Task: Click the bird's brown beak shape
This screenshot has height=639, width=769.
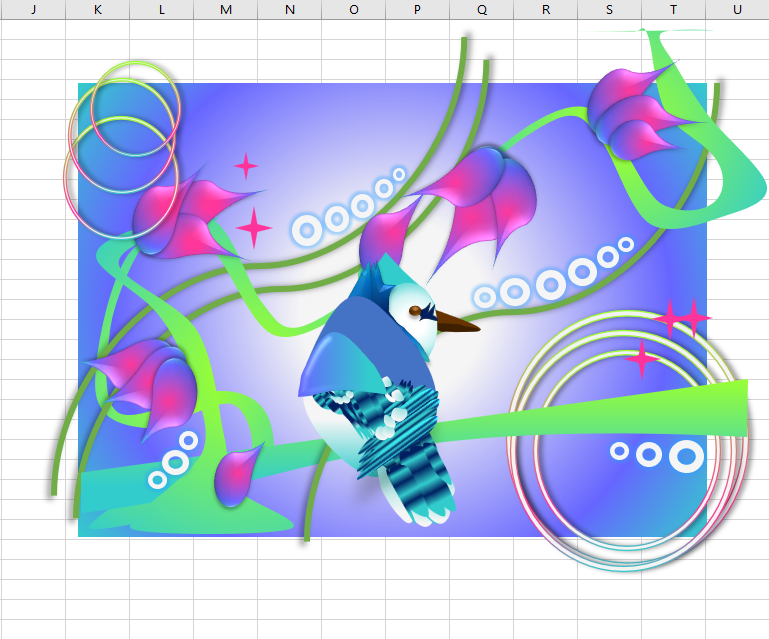Action: 457,322
